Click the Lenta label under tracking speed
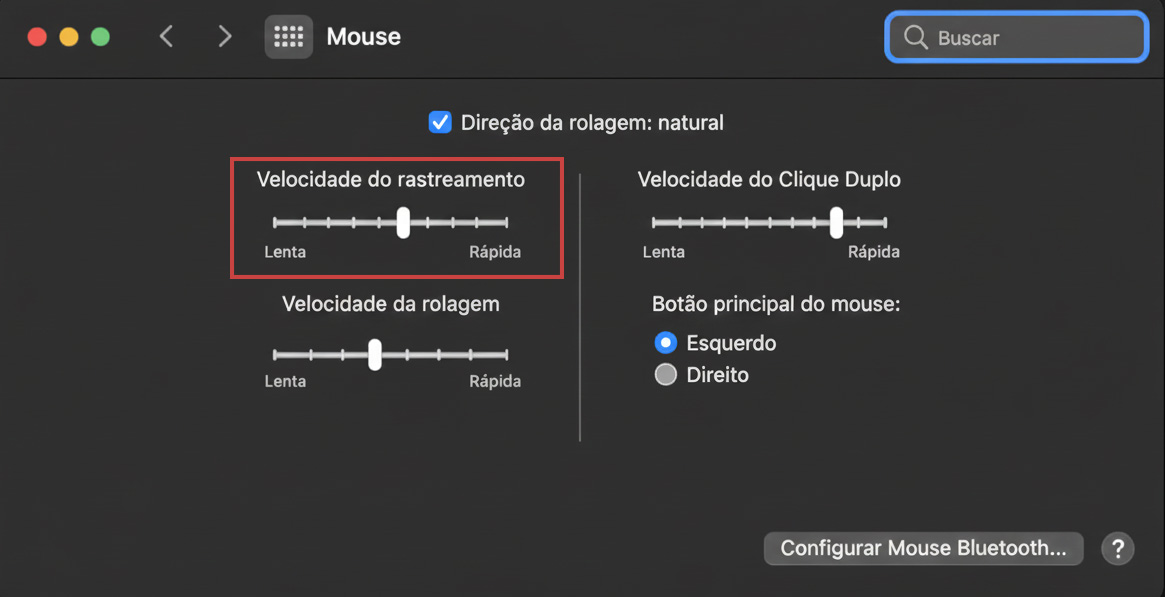Viewport: 1165px width, 597px height. [285, 251]
